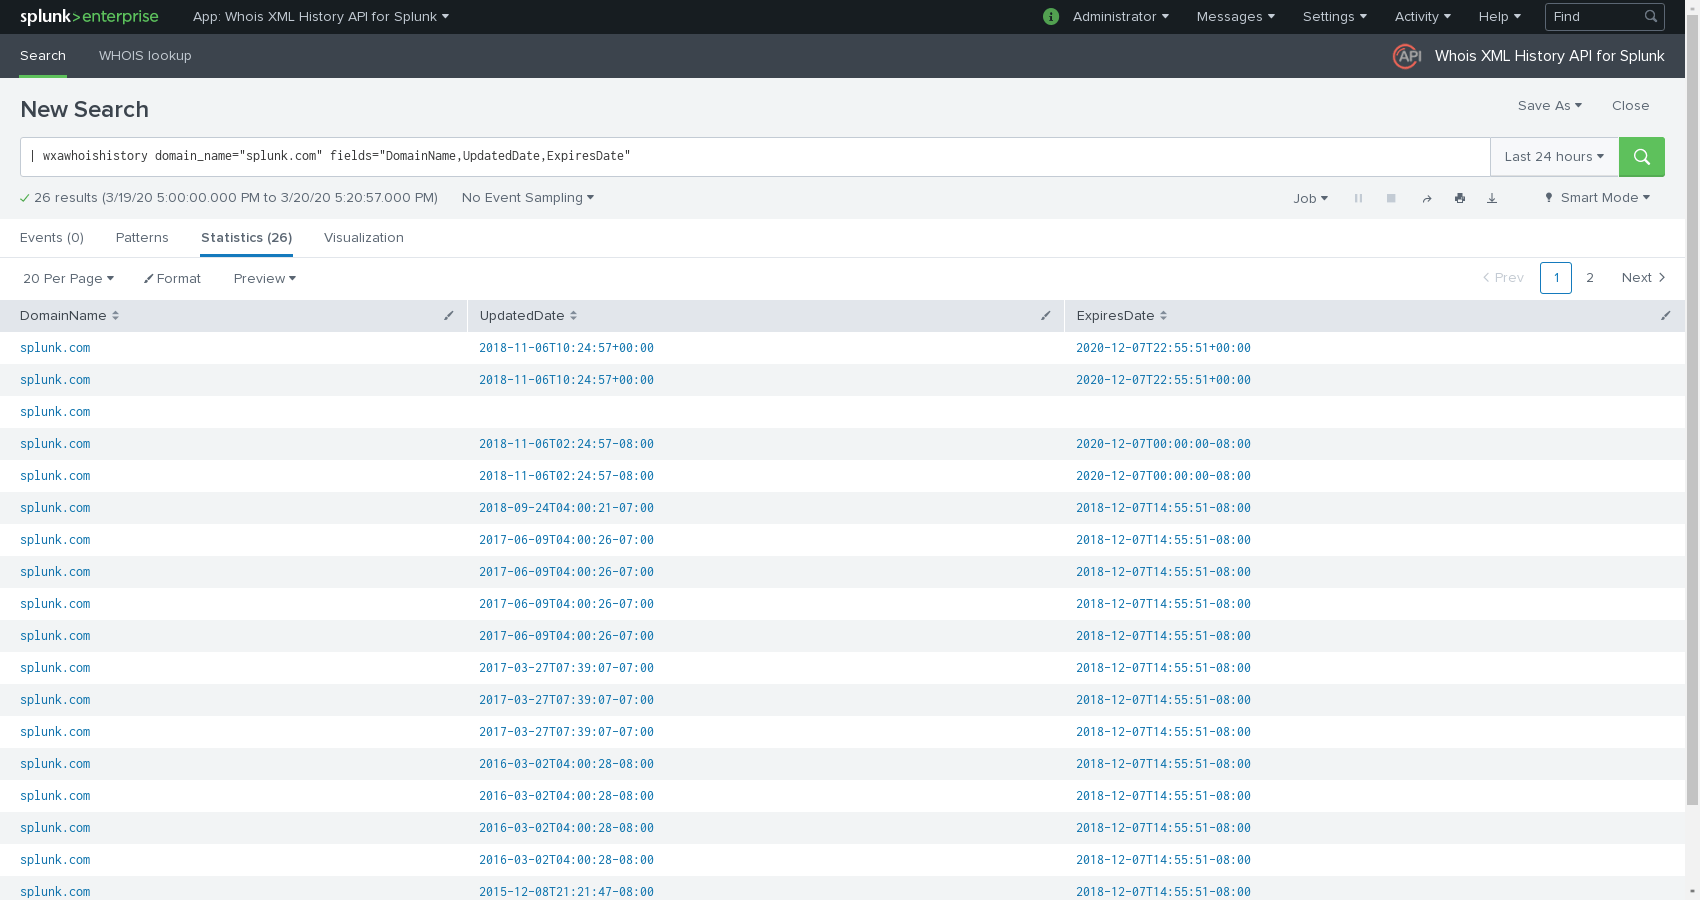Screen dimensions: 1700x900
Task: Click the New Search page title
Action: (x=84, y=110)
